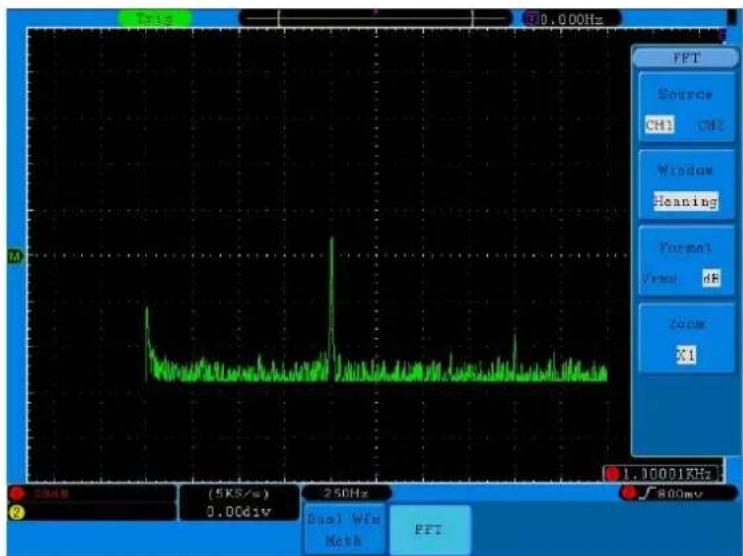Switch format to dB
The width and height of the screenshot is (743, 556).
[x=711, y=278]
